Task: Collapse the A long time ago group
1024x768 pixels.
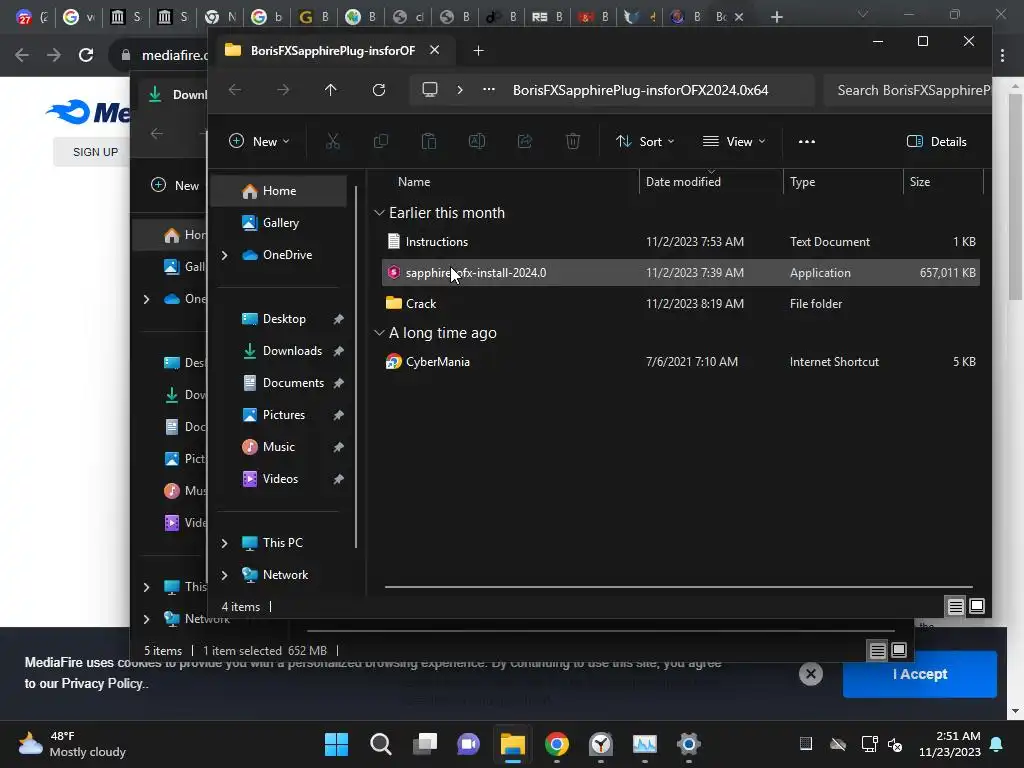Action: point(379,333)
